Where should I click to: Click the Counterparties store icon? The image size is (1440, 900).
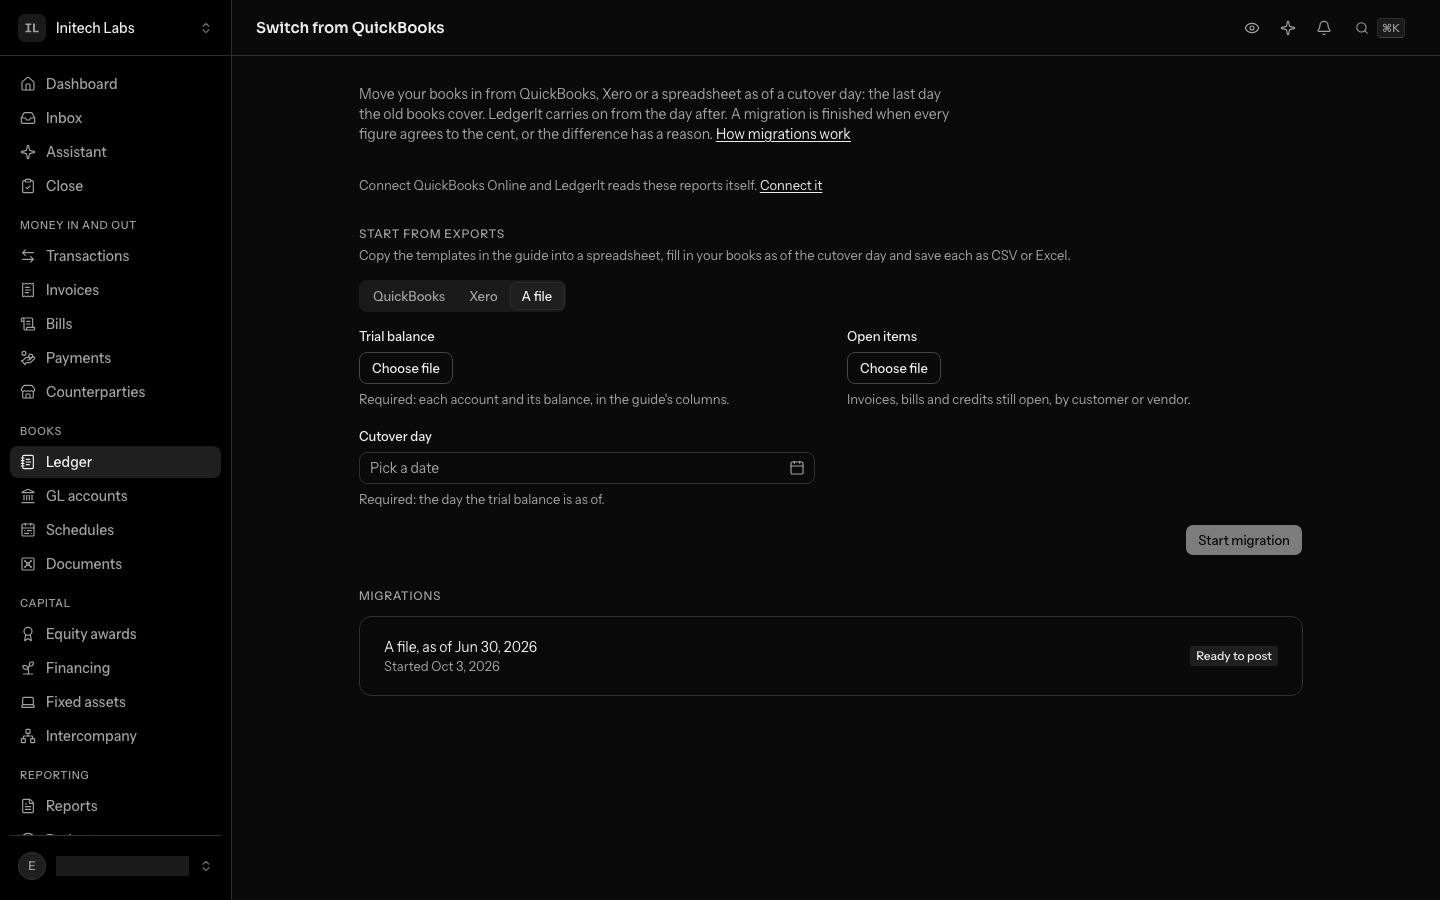(x=28, y=392)
